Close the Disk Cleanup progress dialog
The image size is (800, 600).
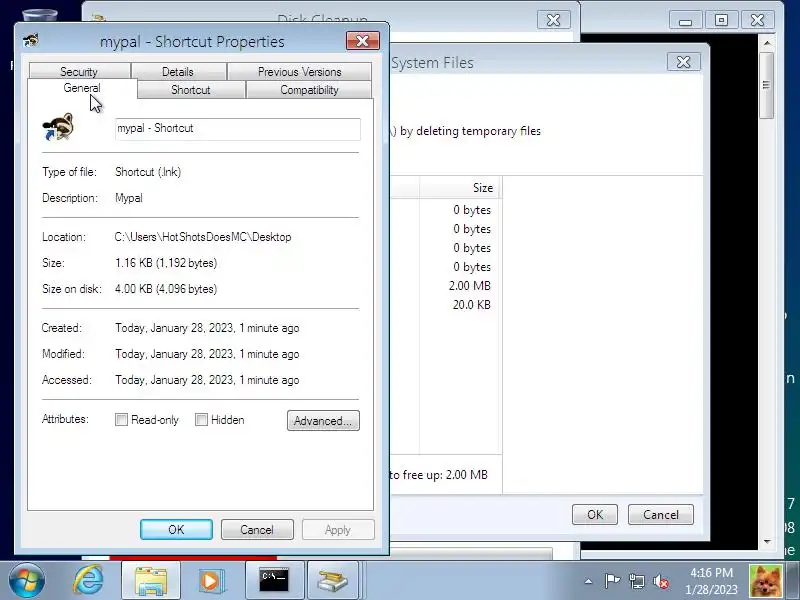pyautogui.click(x=554, y=20)
